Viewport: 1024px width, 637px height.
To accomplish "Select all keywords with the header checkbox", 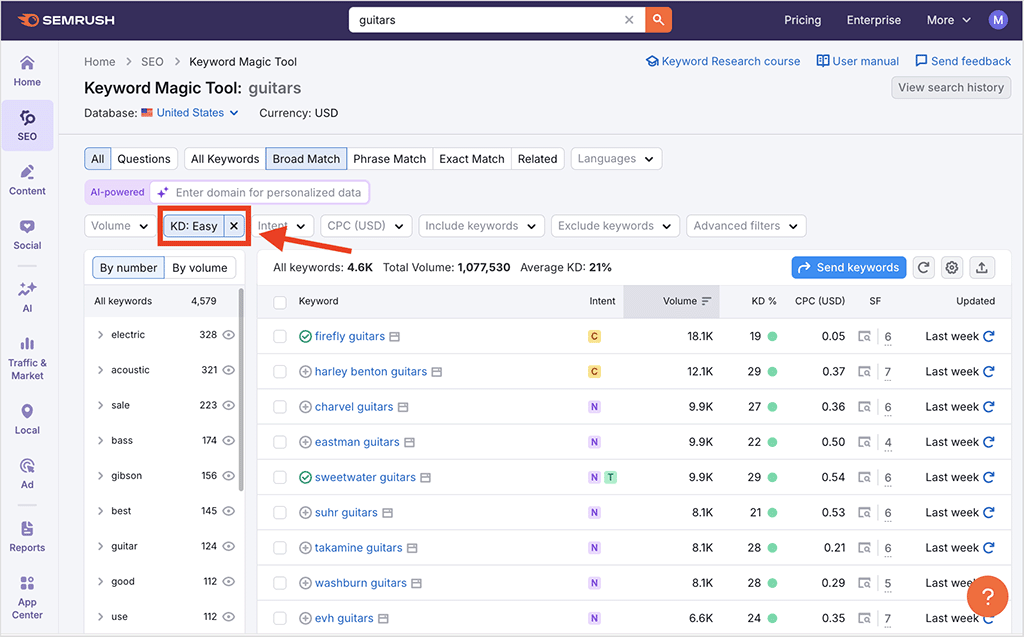I will 280,301.
